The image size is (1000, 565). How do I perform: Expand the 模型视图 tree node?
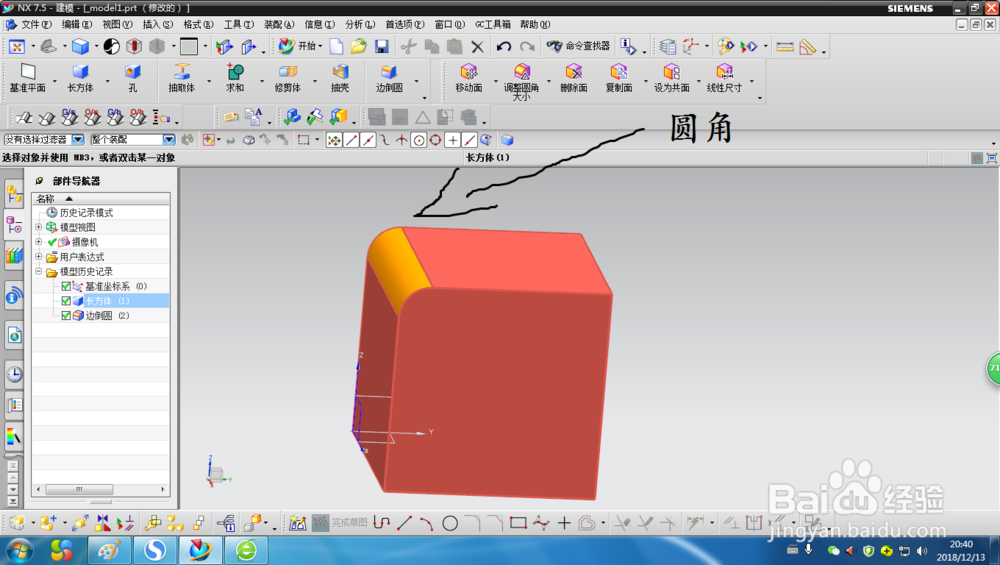pos(39,227)
